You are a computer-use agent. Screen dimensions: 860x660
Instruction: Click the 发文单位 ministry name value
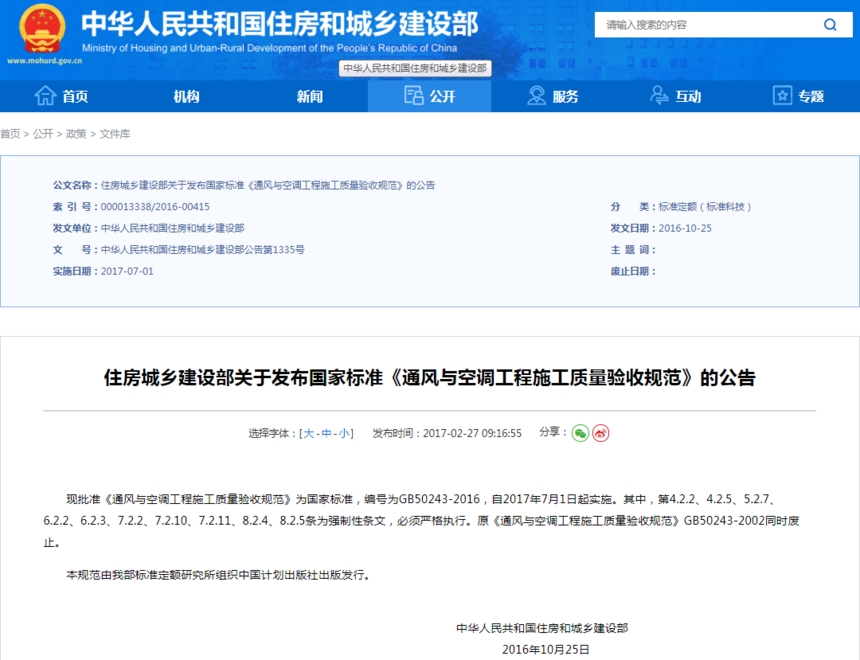click(173, 228)
